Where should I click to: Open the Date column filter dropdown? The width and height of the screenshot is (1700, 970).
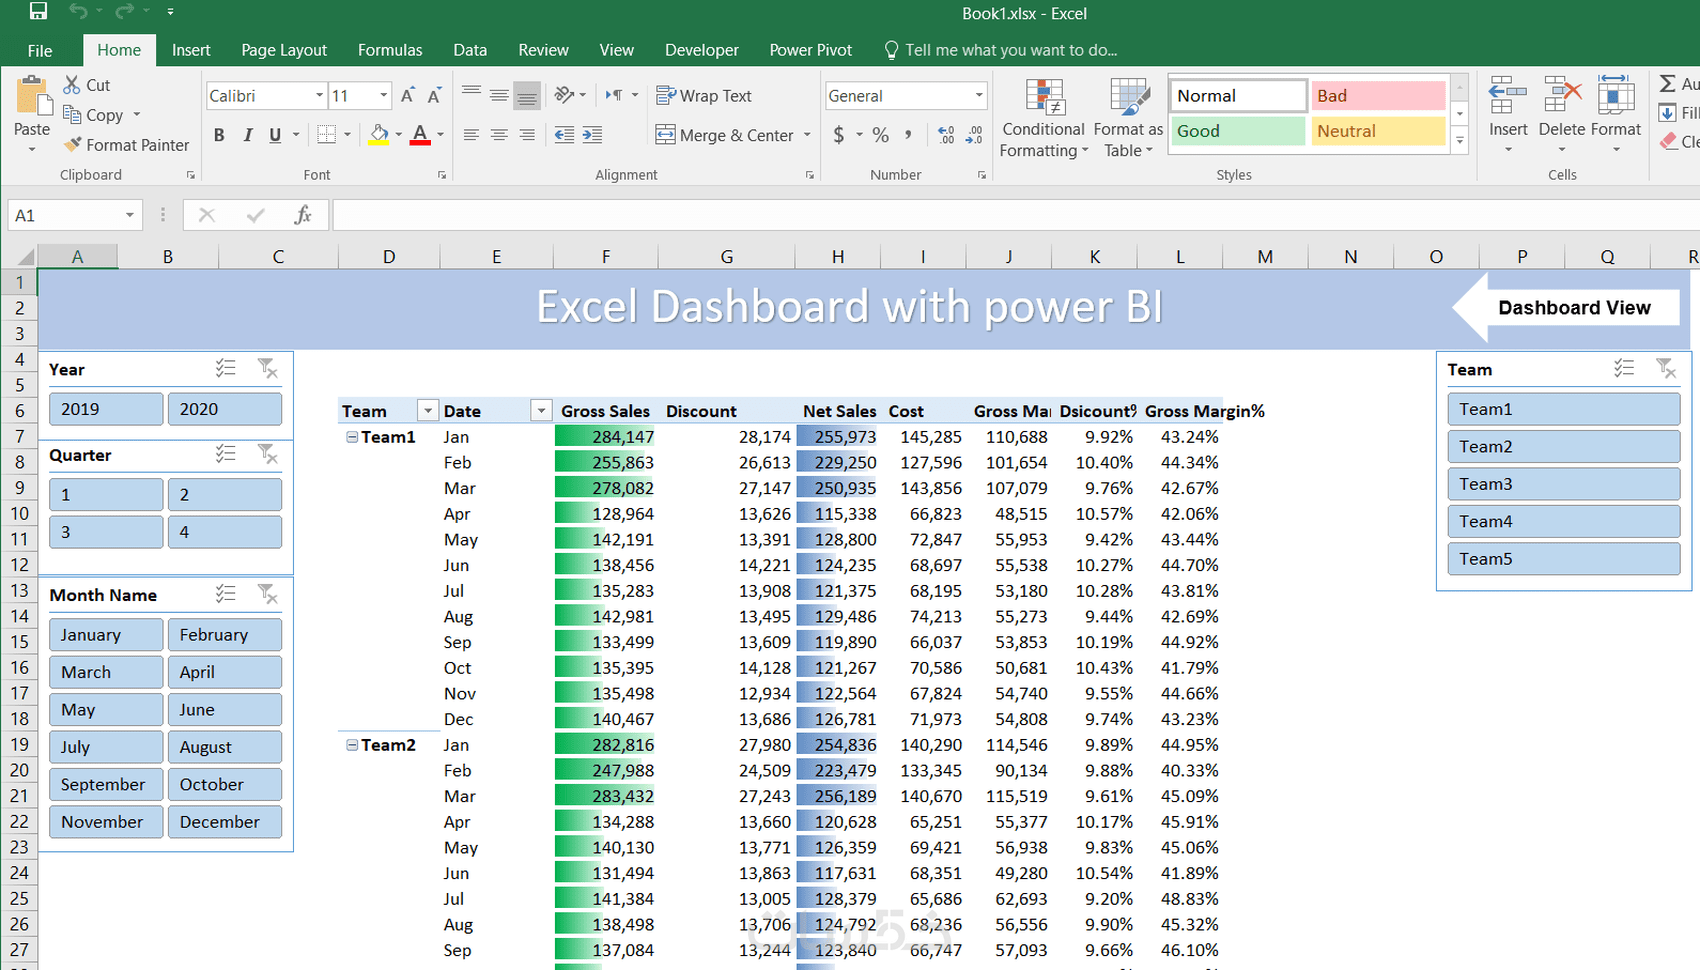pyautogui.click(x=541, y=411)
